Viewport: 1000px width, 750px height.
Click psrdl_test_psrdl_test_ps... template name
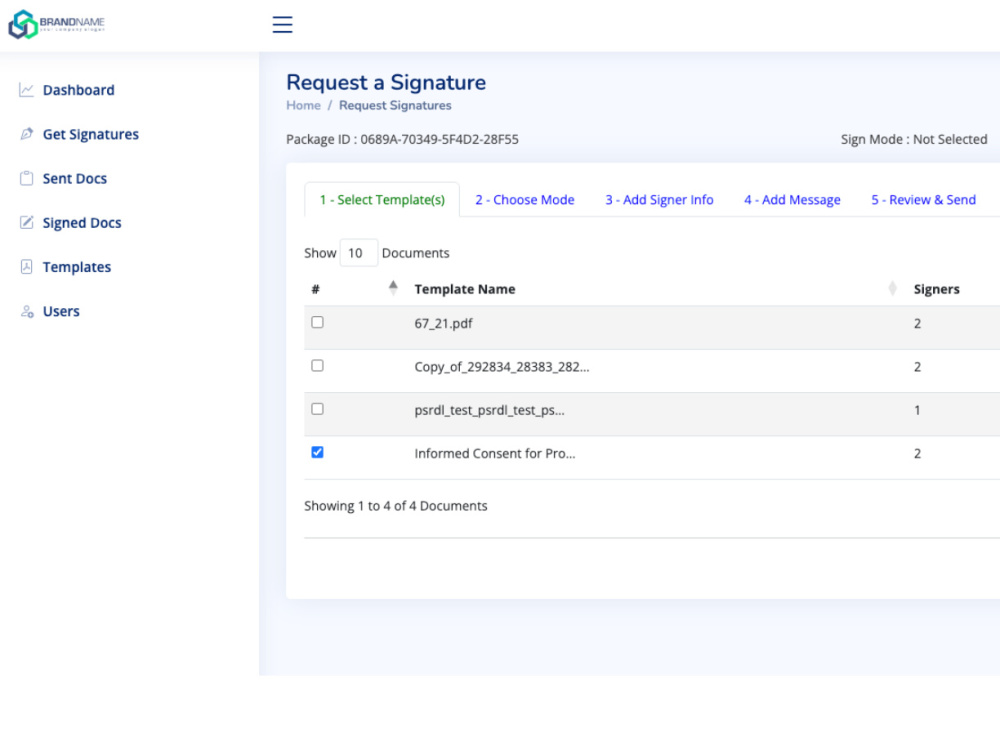tap(489, 410)
